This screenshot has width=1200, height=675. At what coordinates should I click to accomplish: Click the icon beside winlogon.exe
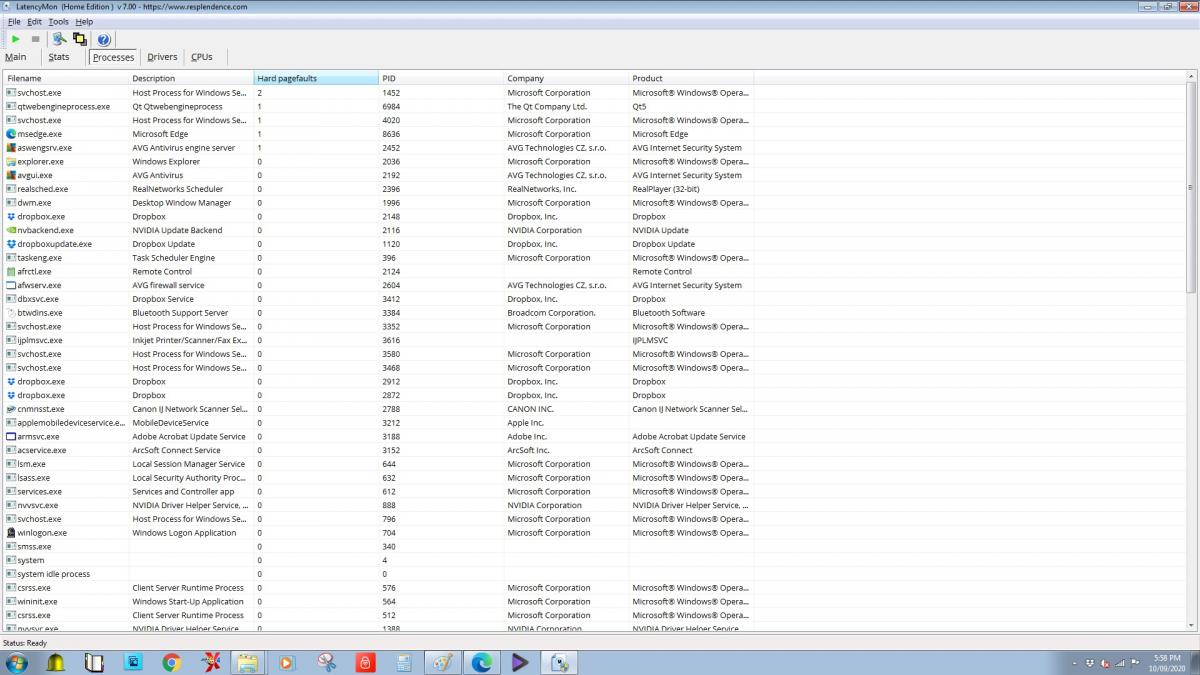coord(11,533)
